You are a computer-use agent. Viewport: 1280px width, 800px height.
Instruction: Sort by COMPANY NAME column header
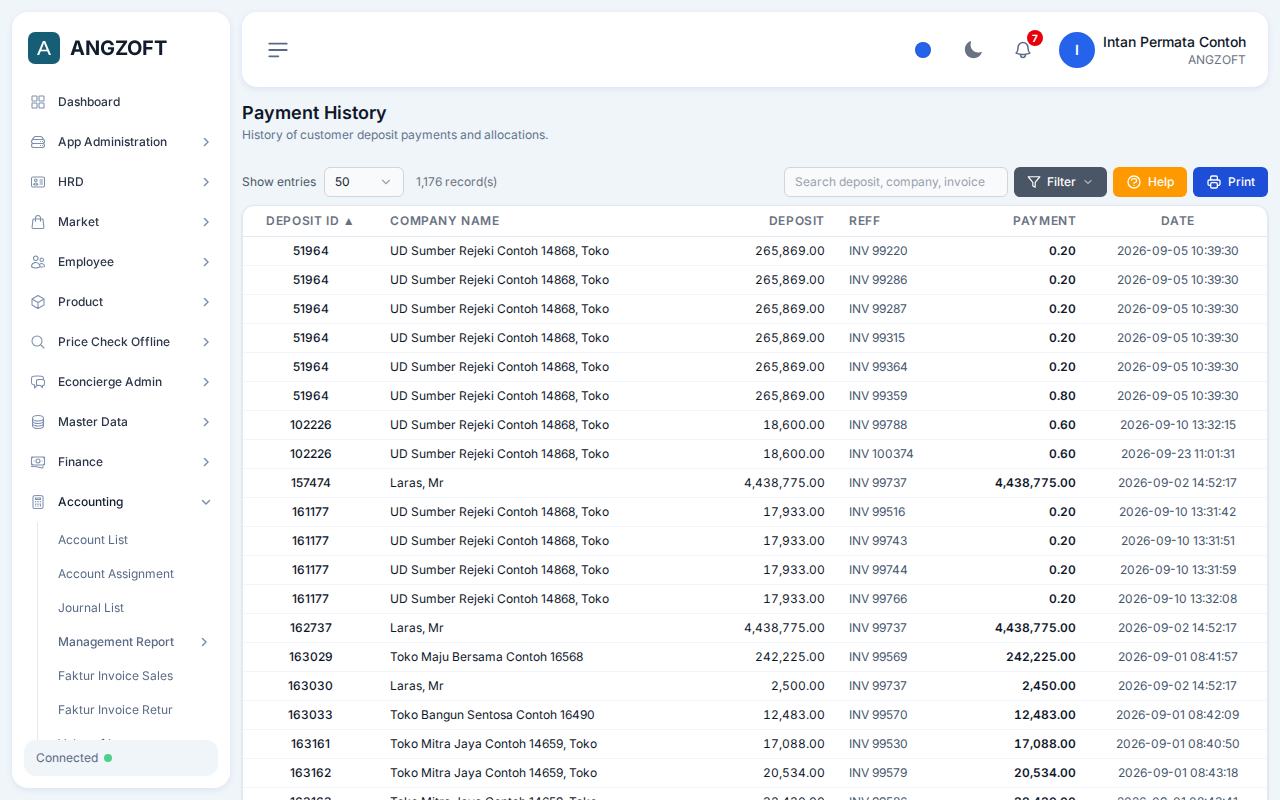coord(444,221)
